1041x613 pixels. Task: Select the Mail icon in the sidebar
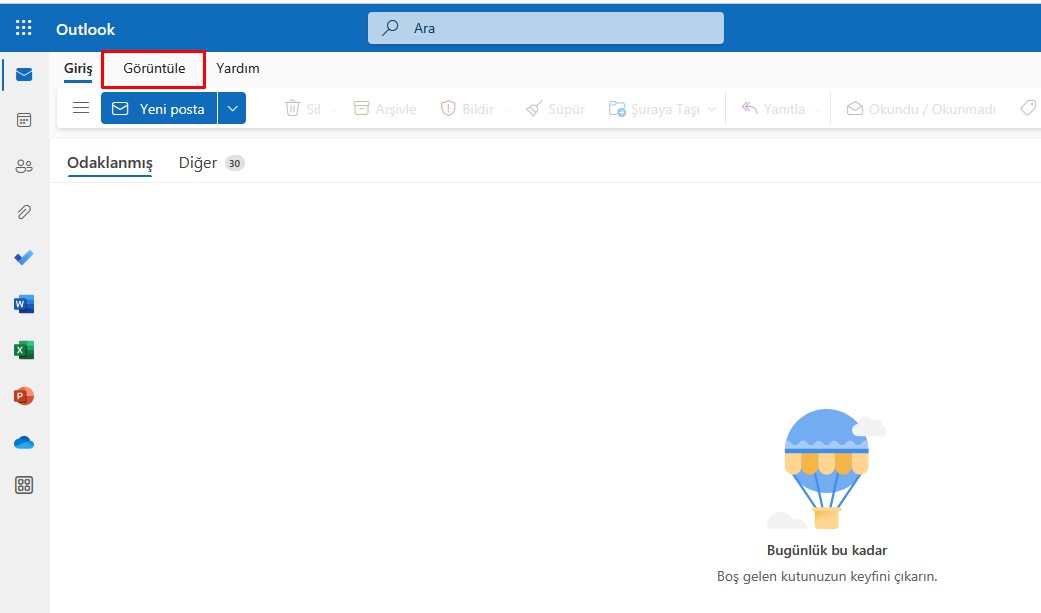[24, 72]
